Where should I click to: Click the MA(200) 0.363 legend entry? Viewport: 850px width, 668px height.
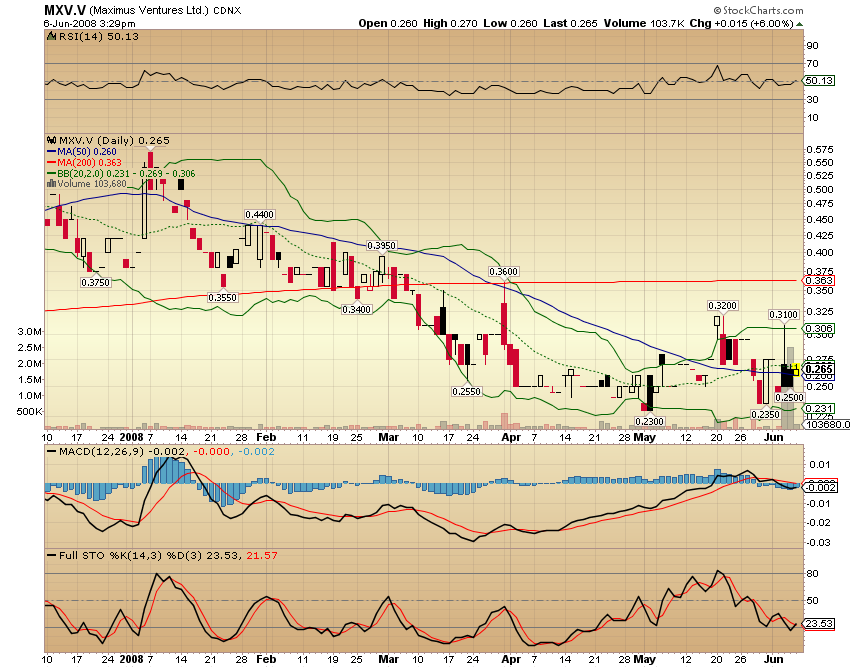(84, 163)
